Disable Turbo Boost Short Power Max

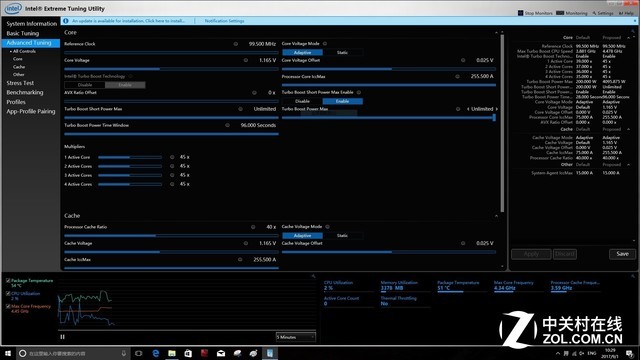click(x=302, y=101)
